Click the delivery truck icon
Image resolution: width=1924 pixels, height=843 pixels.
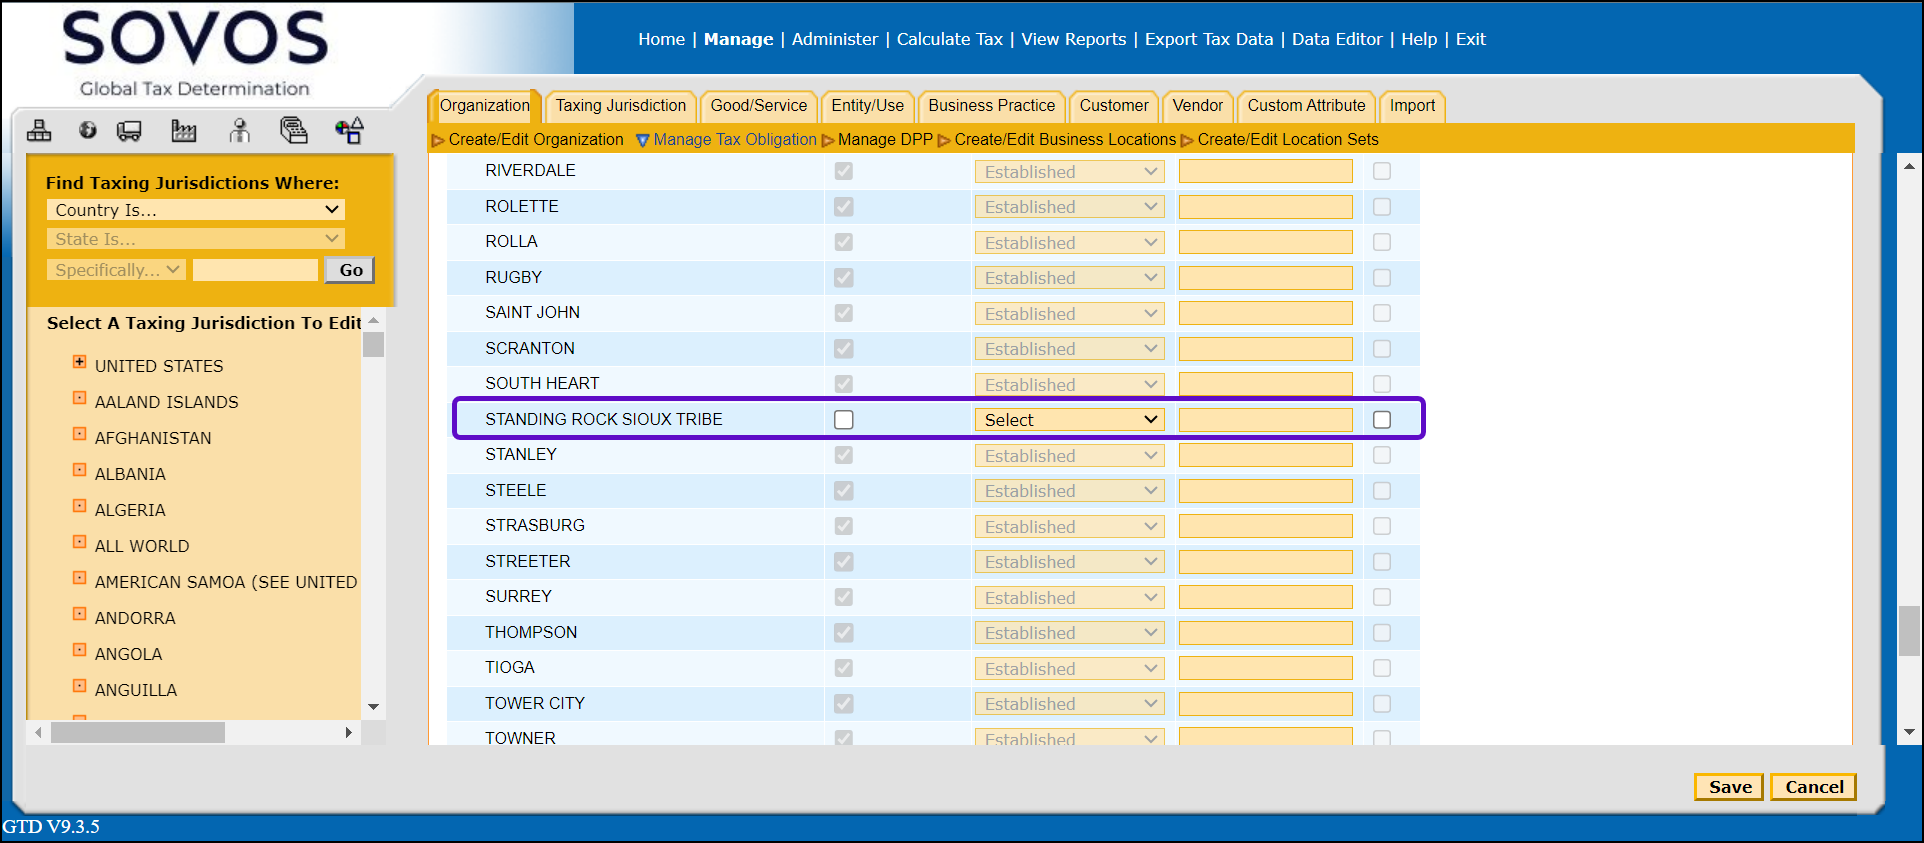129,130
